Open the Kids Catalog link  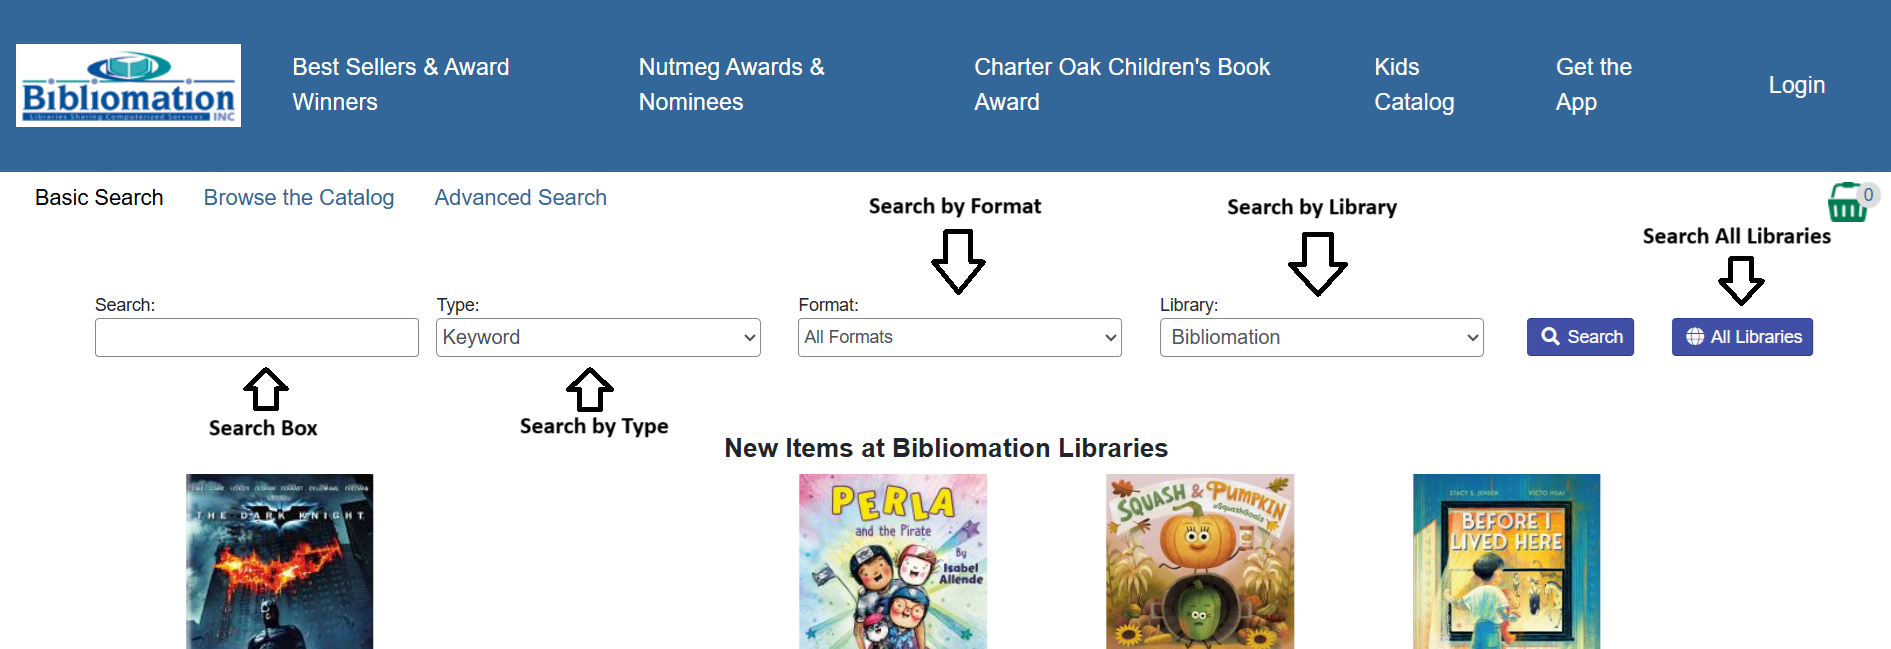tap(1414, 85)
